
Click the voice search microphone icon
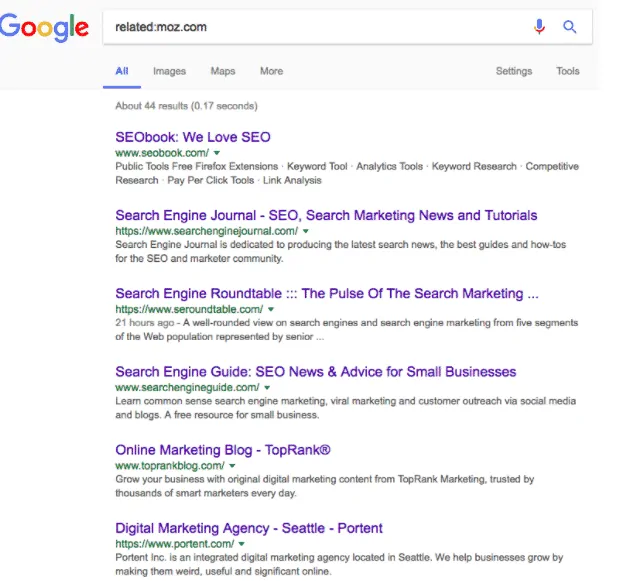(x=539, y=27)
